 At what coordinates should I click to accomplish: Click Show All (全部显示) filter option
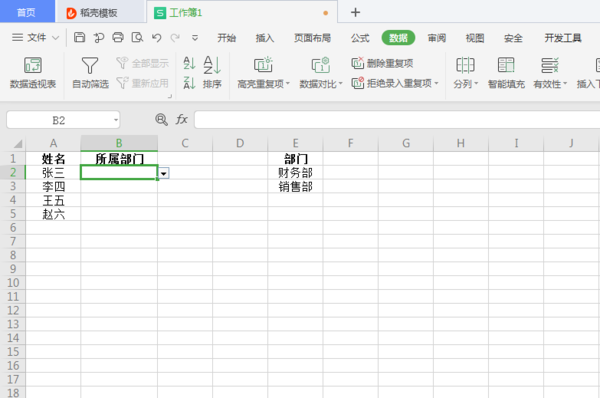pos(142,63)
